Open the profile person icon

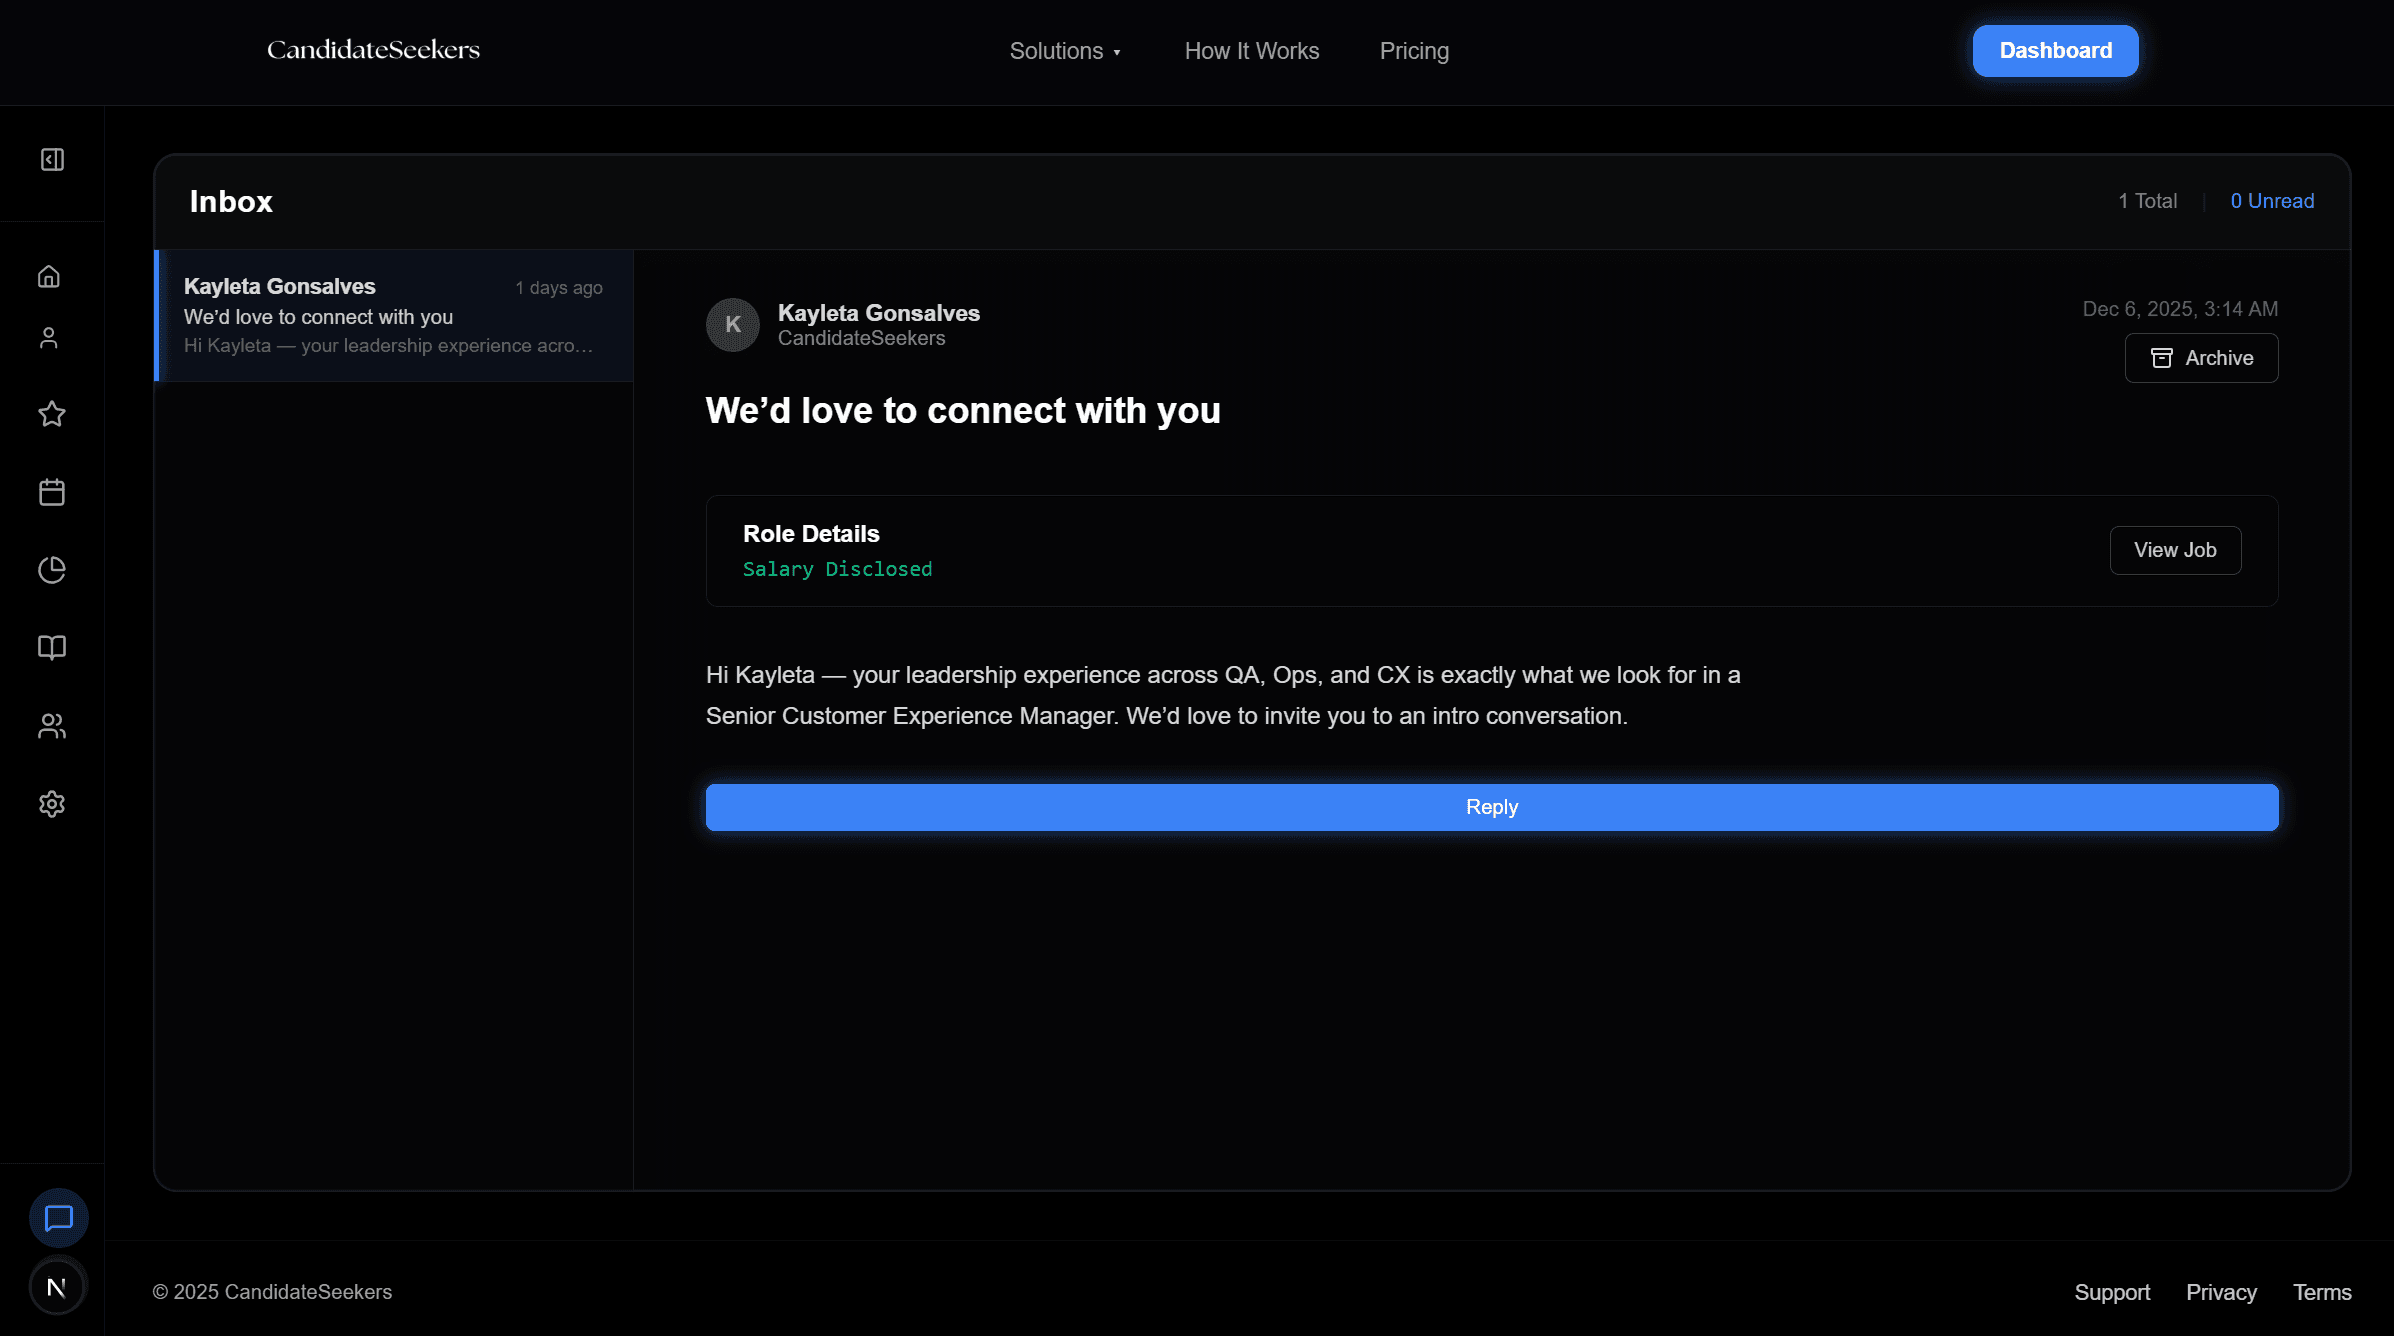49,338
